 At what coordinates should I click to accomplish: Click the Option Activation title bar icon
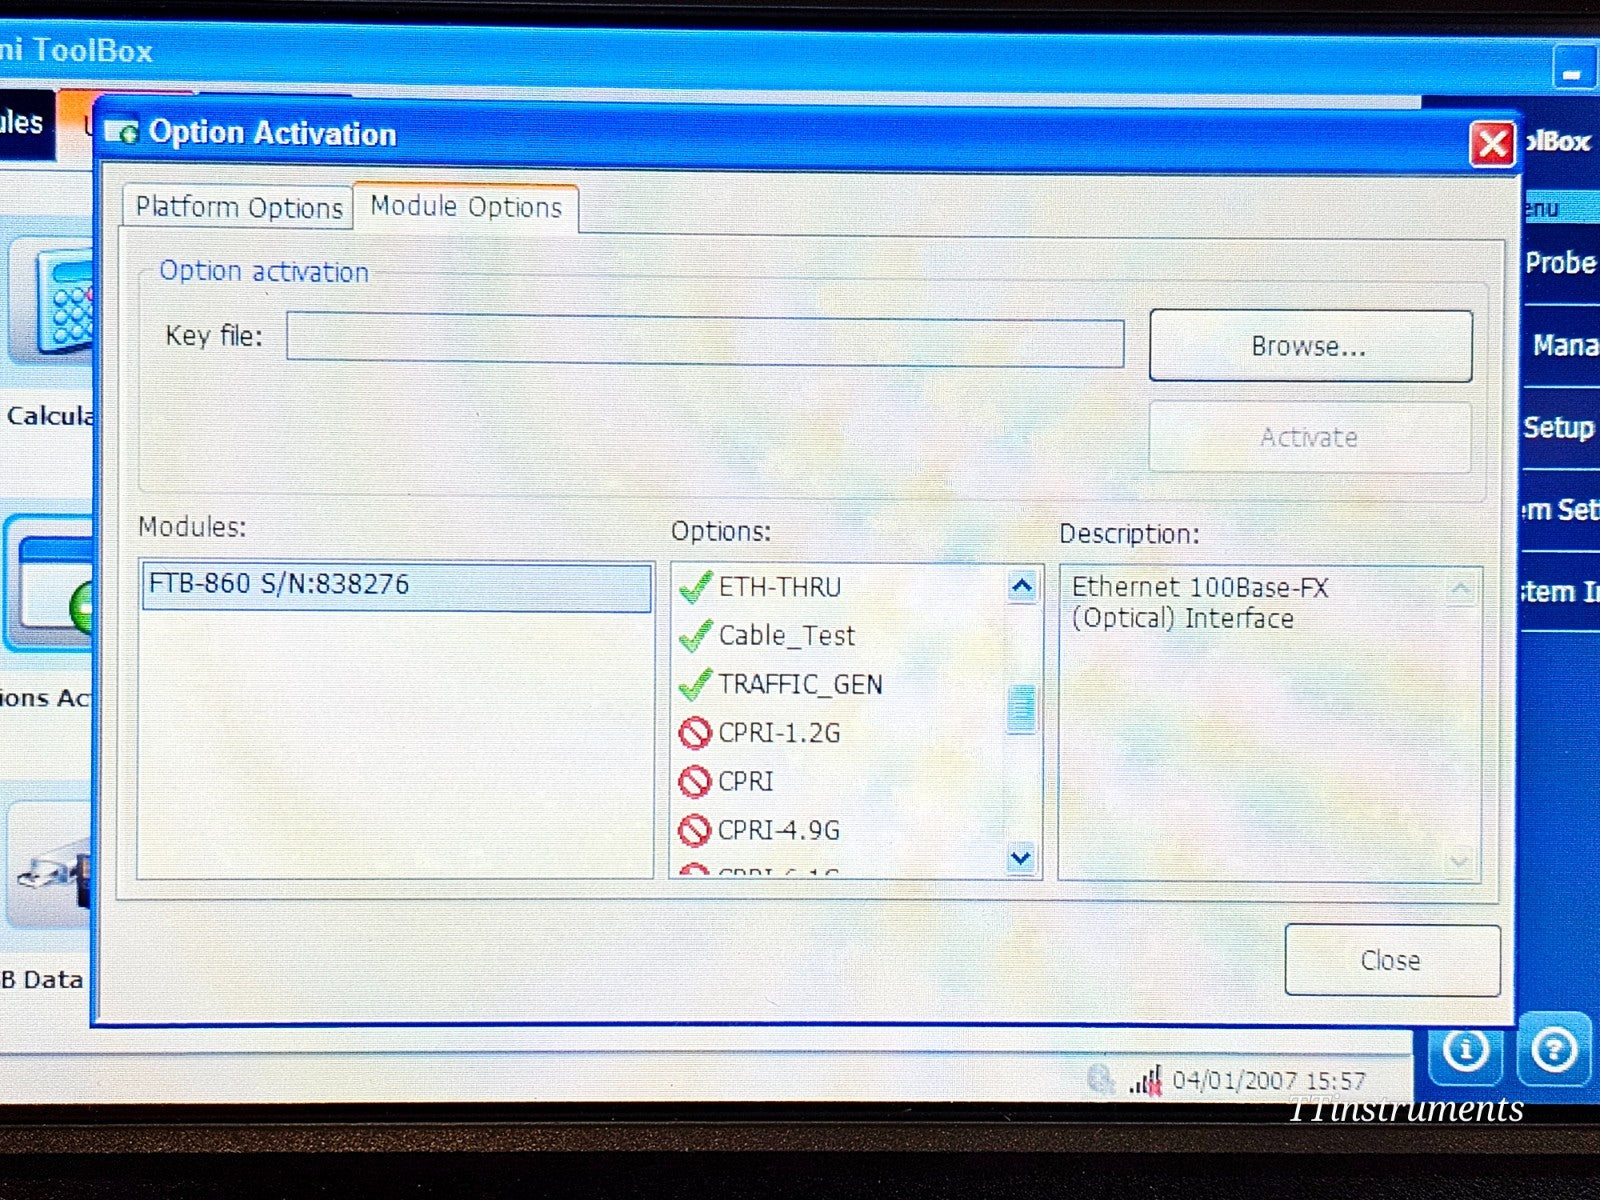point(124,131)
